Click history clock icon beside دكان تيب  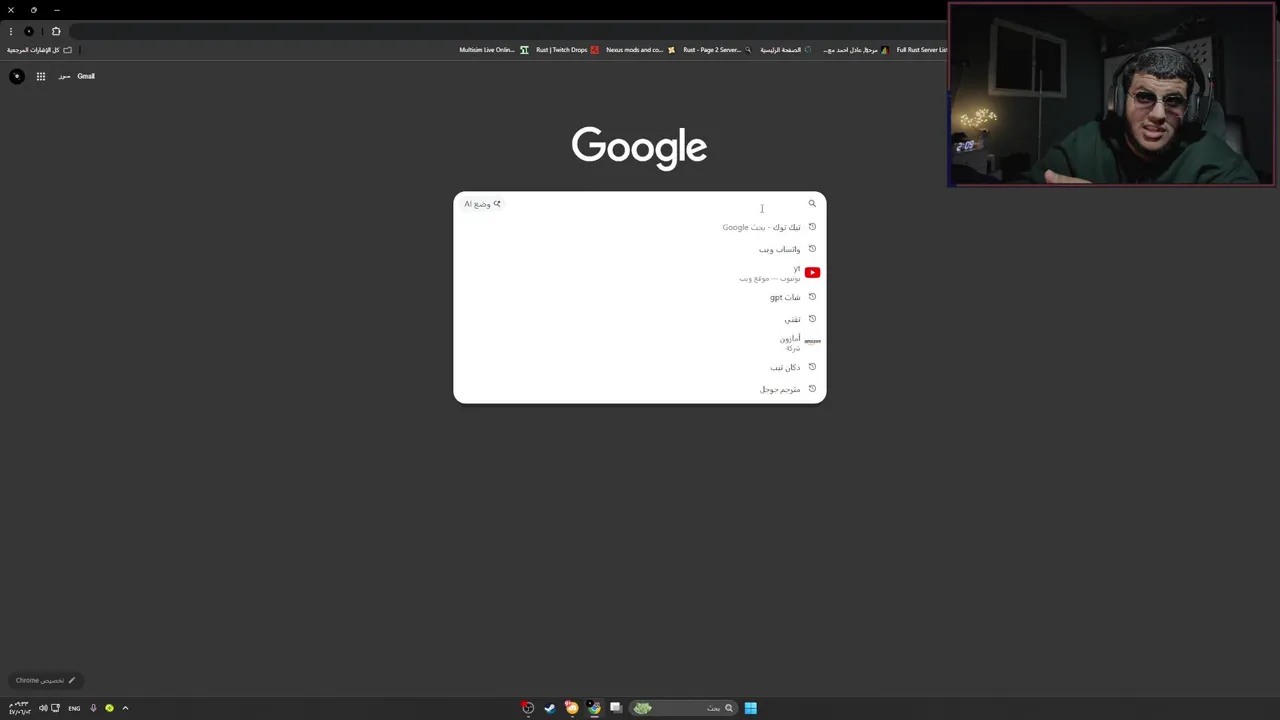coord(812,367)
